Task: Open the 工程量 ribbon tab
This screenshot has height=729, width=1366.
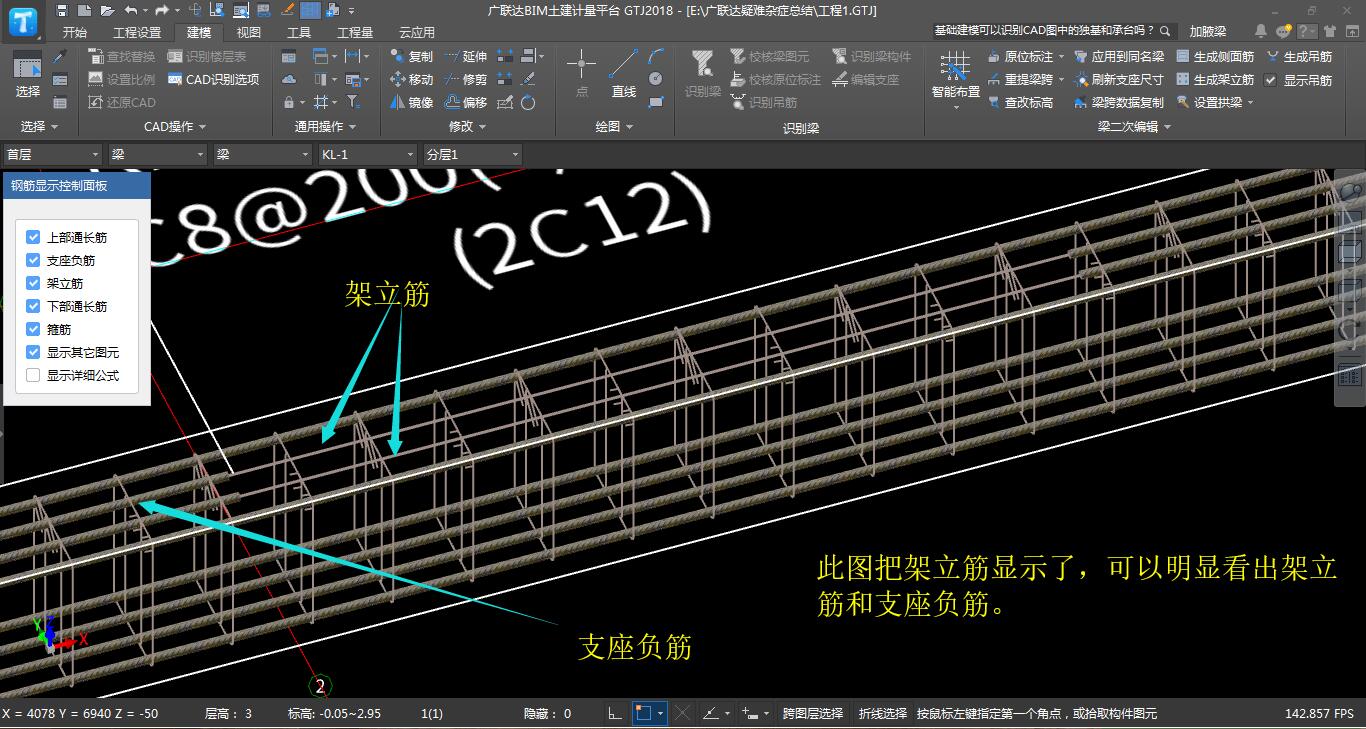Action: point(355,32)
